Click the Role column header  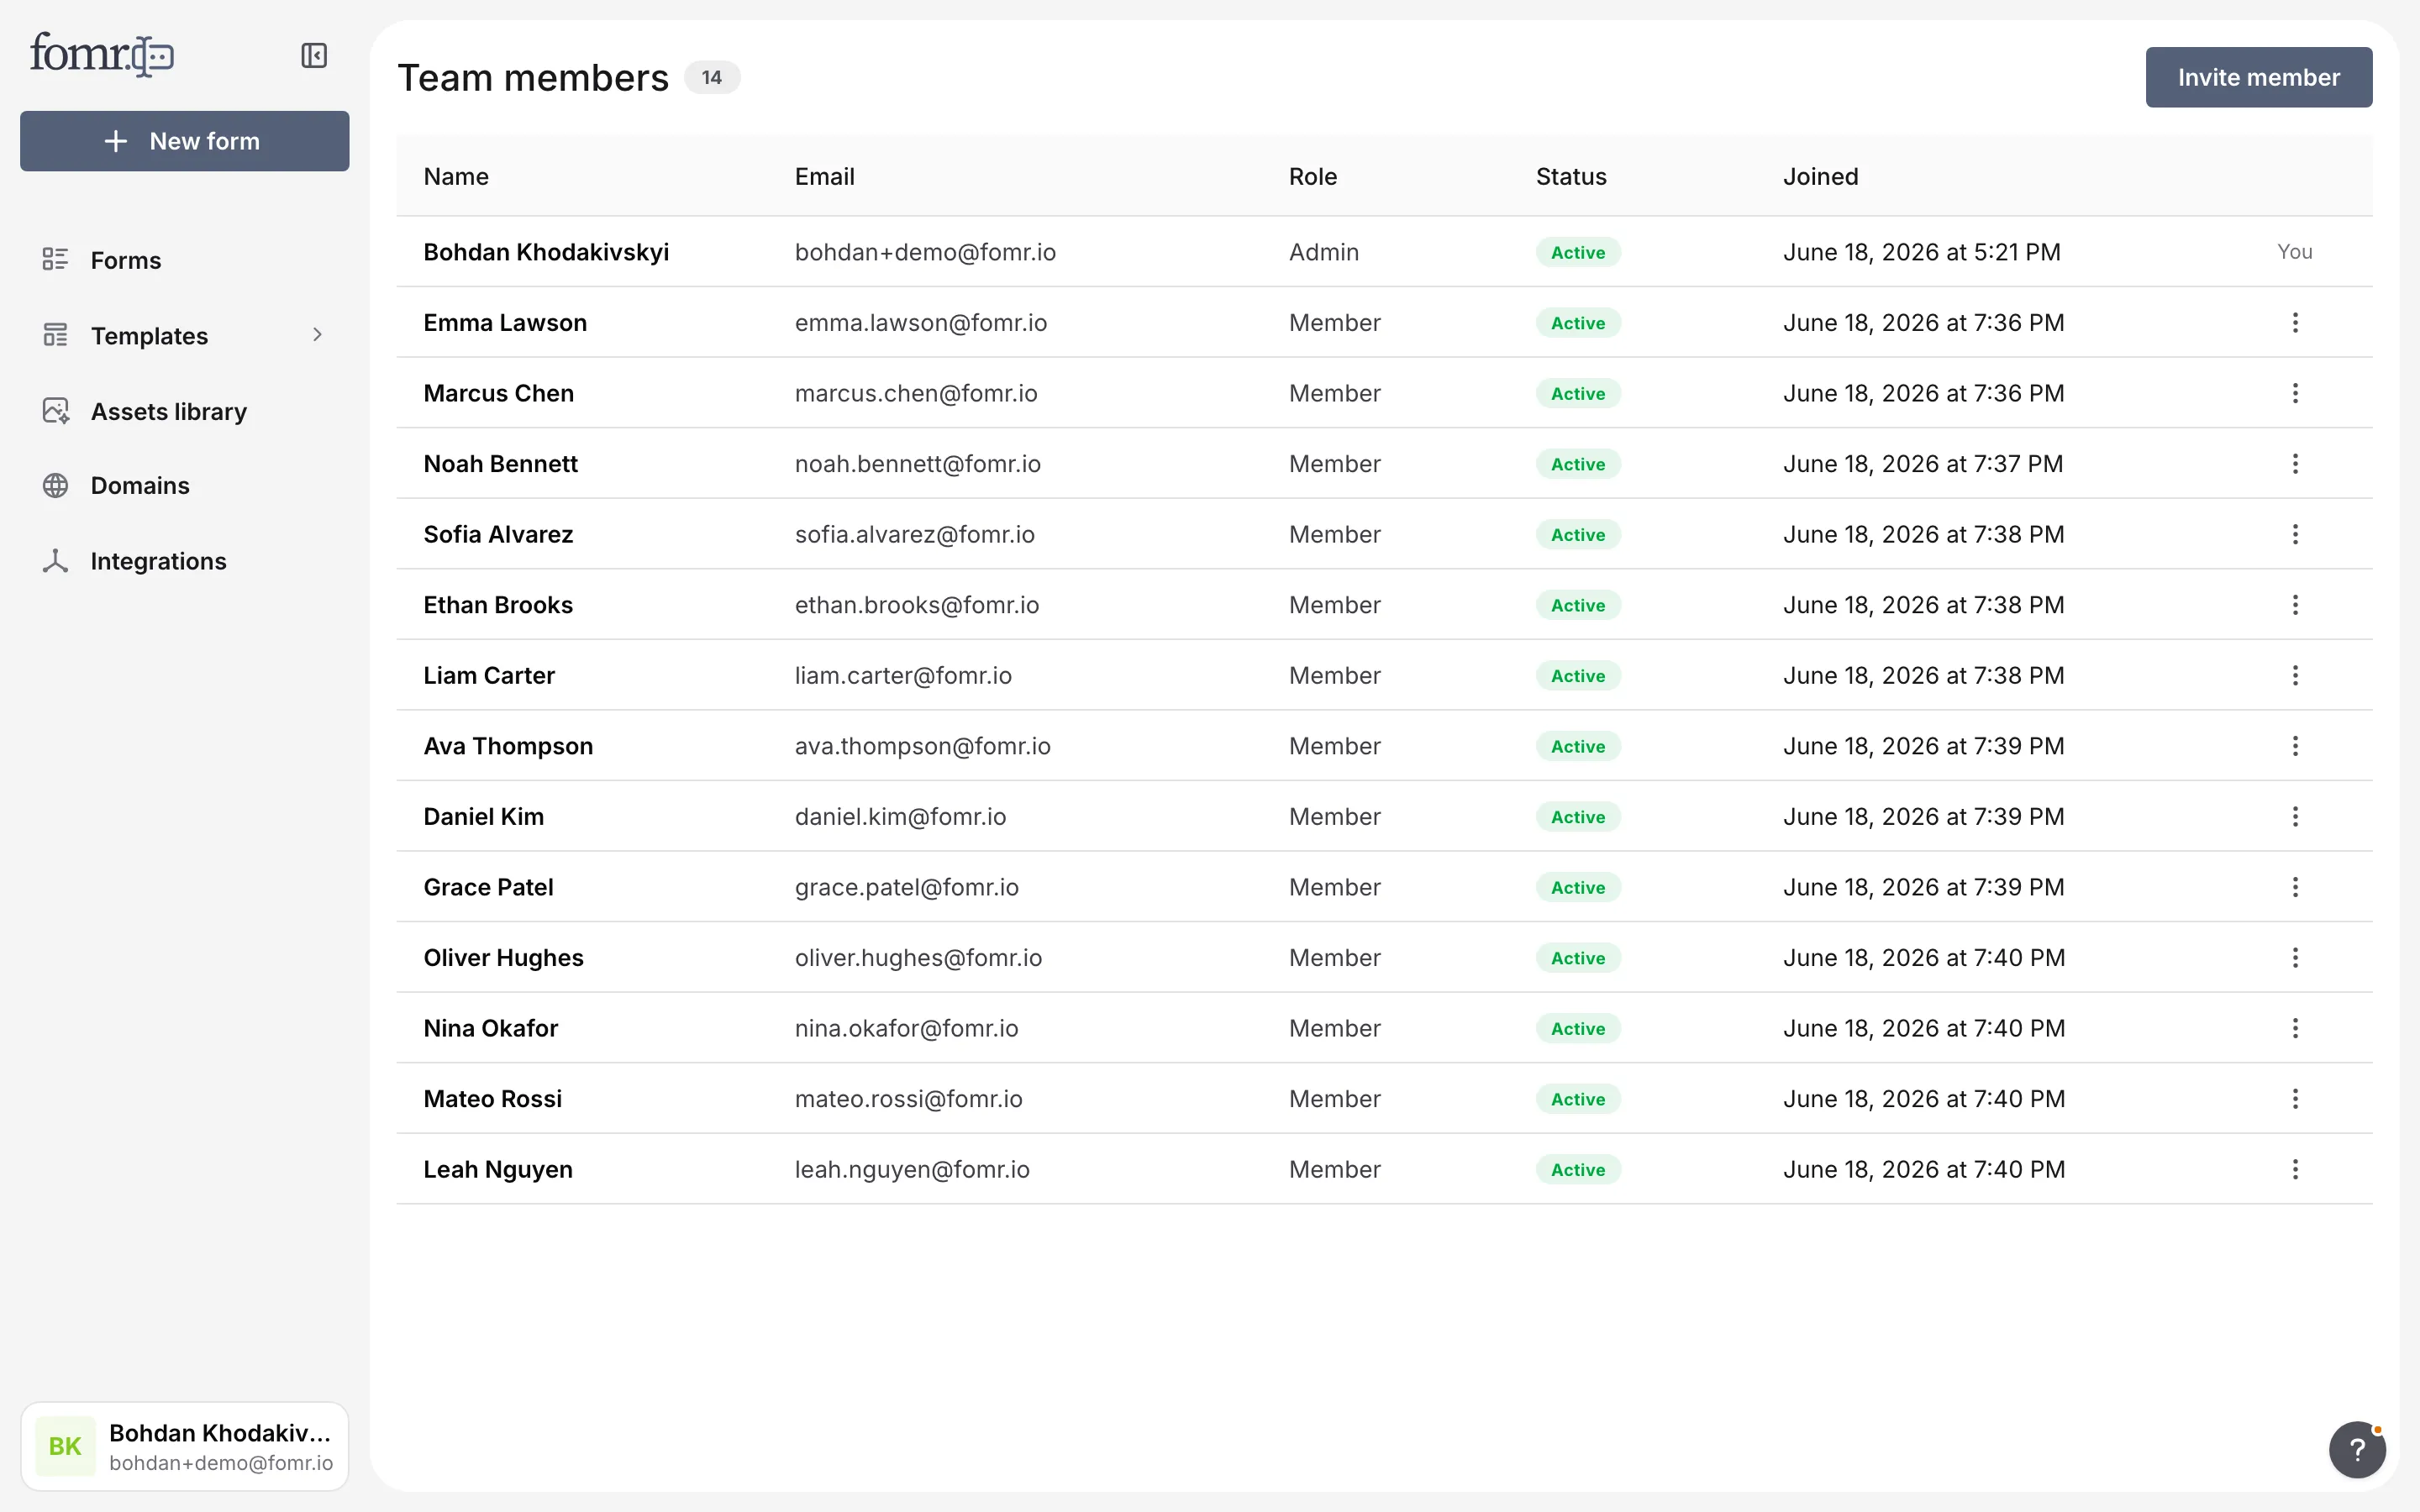[1312, 177]
